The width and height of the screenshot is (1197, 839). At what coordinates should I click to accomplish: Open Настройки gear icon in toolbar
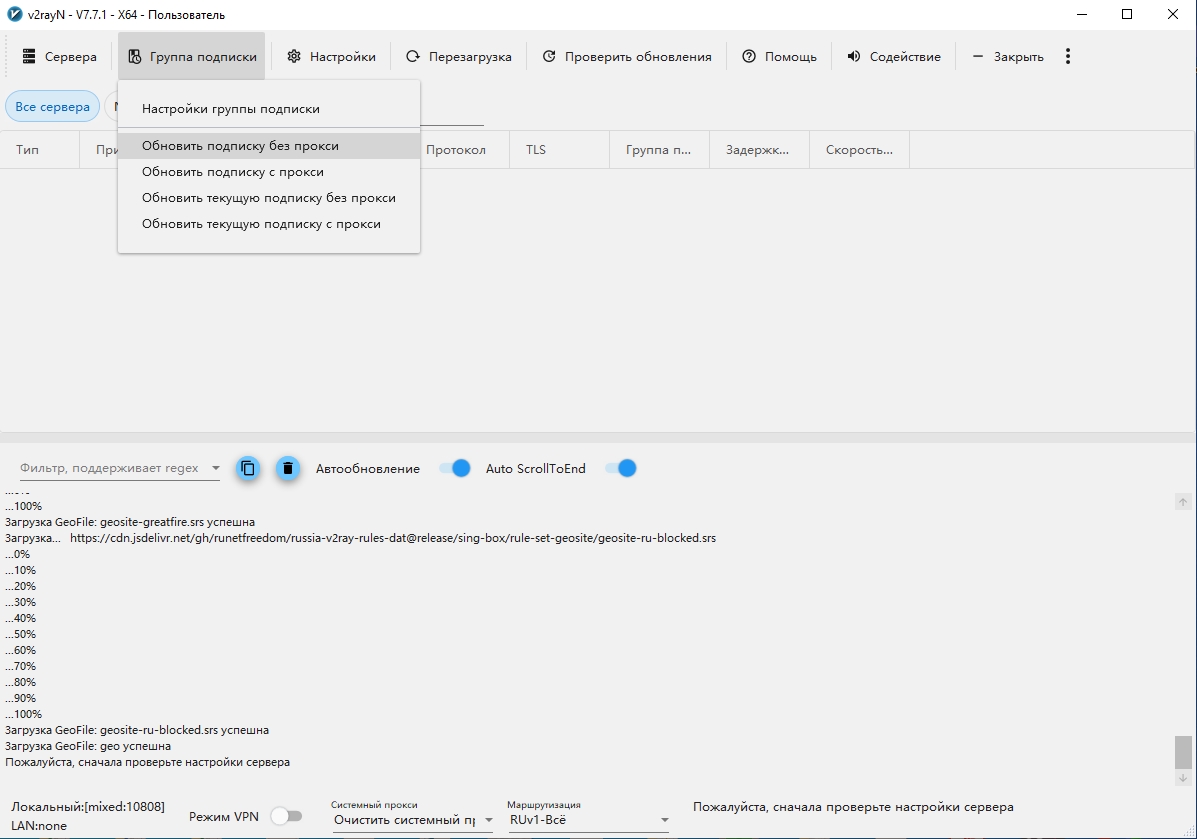(294, 57)
